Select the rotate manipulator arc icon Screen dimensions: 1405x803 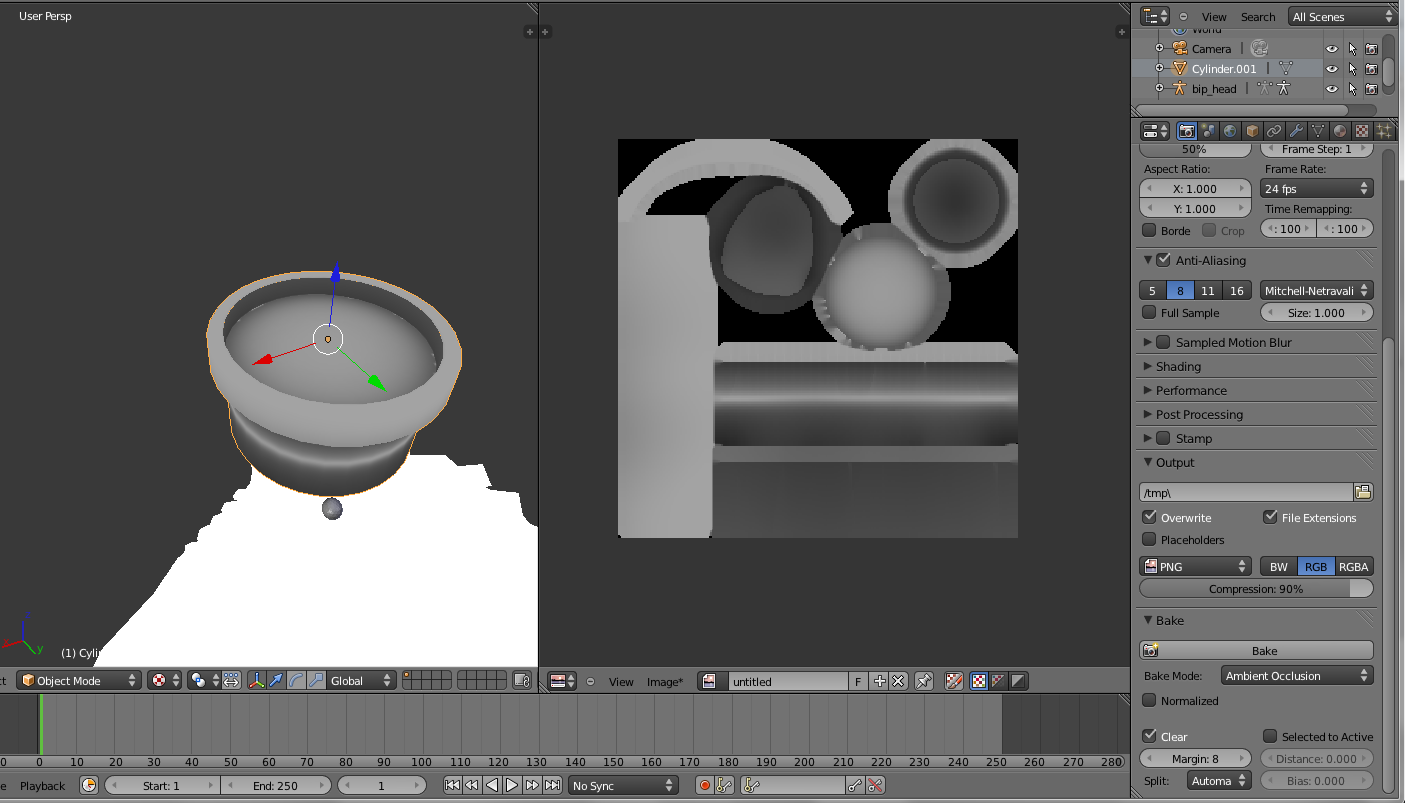point(296,680)
